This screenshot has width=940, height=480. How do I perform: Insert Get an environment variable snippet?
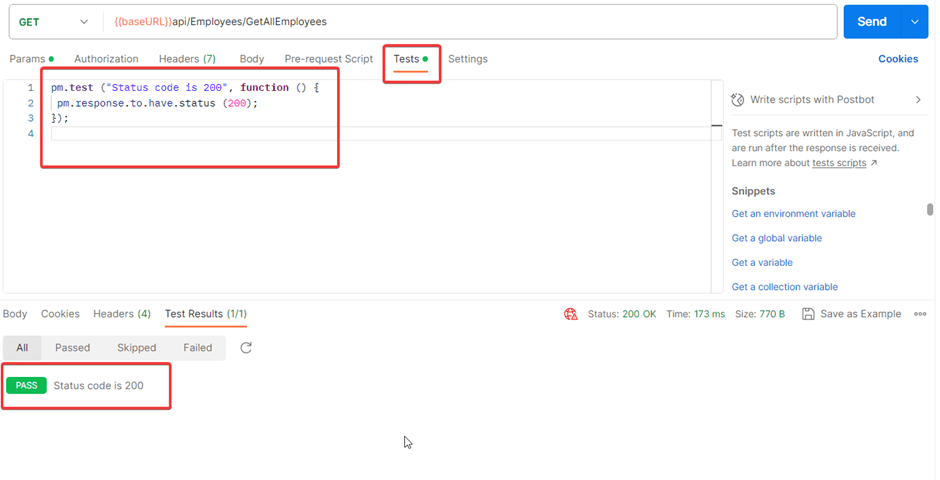pyautogui.click(x=793, y=213)
